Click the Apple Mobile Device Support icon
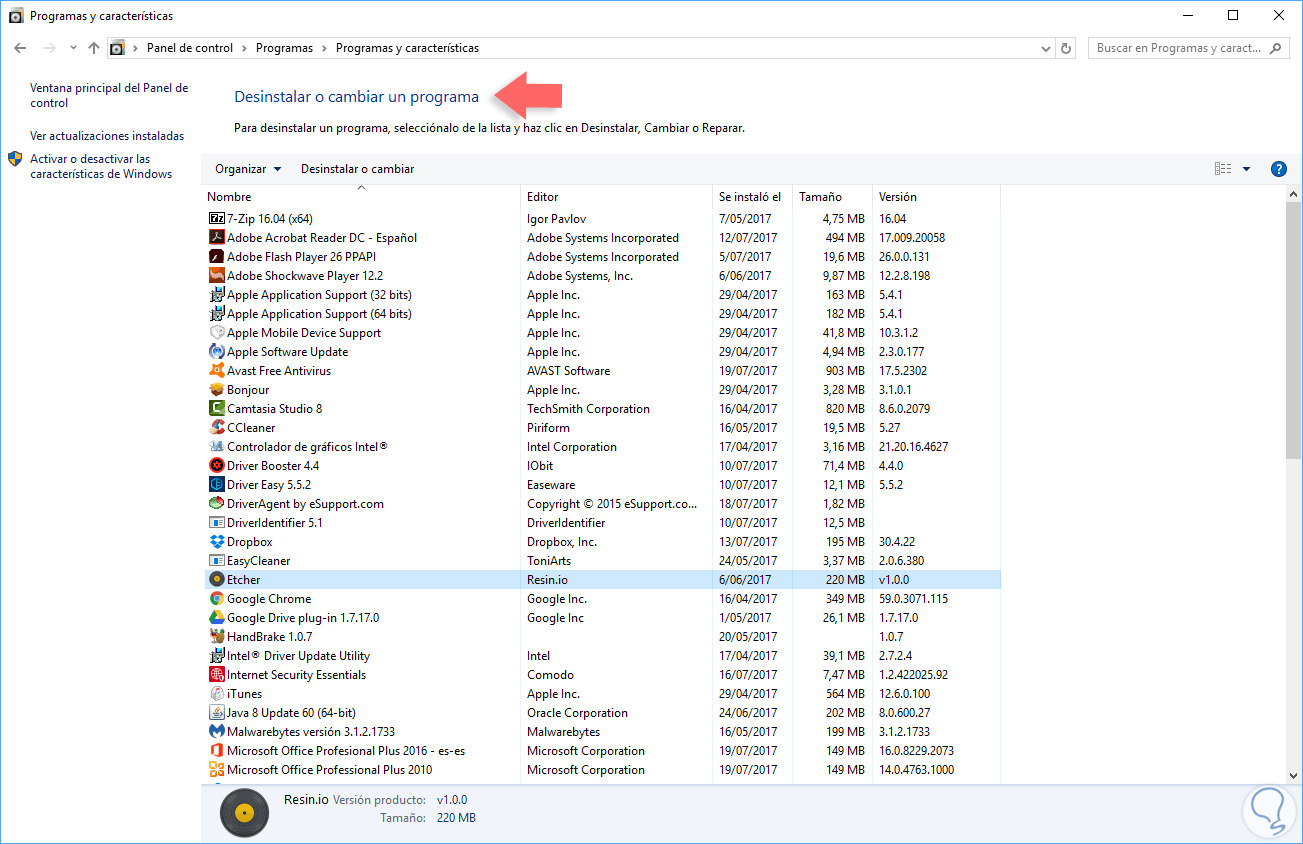The height and width of the screenshot is (844, 1303). point(217,332)
